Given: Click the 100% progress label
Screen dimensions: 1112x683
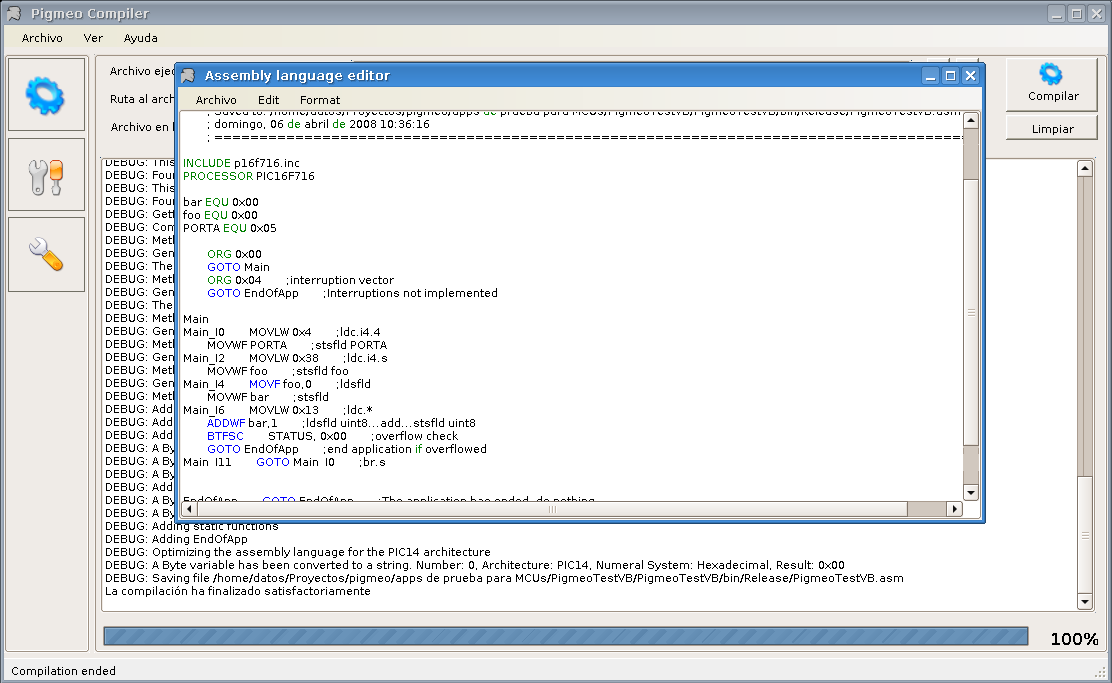Looking at the screenshot, I should tap(1074, 639).
